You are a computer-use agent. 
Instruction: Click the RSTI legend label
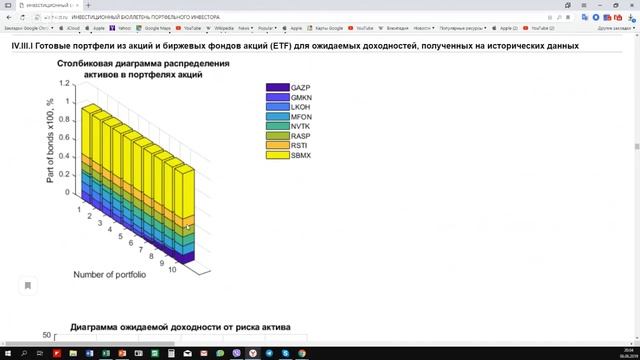click(x=299, y=145)
